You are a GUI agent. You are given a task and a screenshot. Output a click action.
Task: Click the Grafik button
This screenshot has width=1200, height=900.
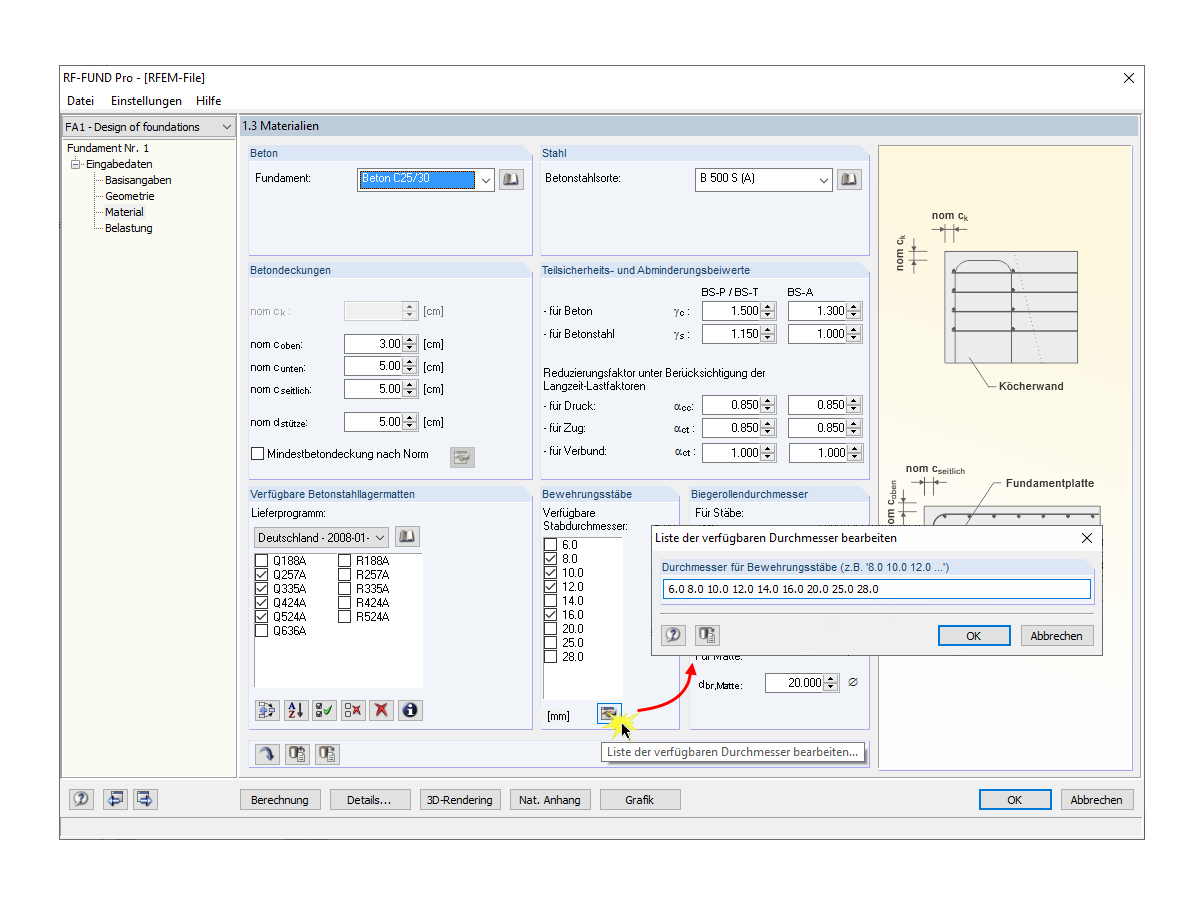point(640,800)
